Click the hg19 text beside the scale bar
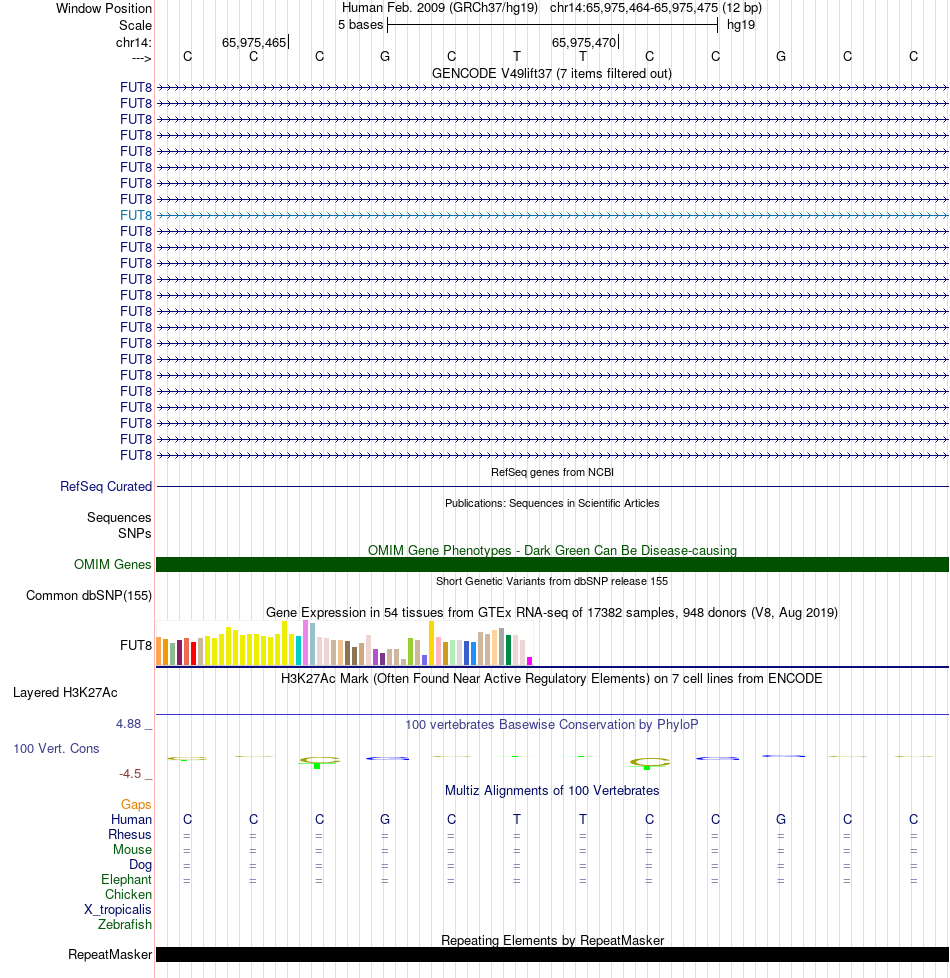This screenshot has width=950, height=978. point(741,25)
